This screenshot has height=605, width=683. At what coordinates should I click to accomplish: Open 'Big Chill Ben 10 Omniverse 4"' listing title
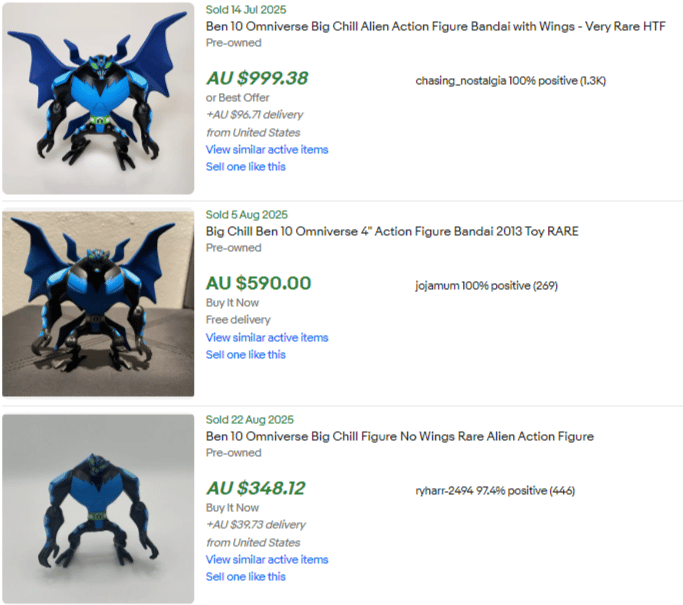click(x=392, y=231)
